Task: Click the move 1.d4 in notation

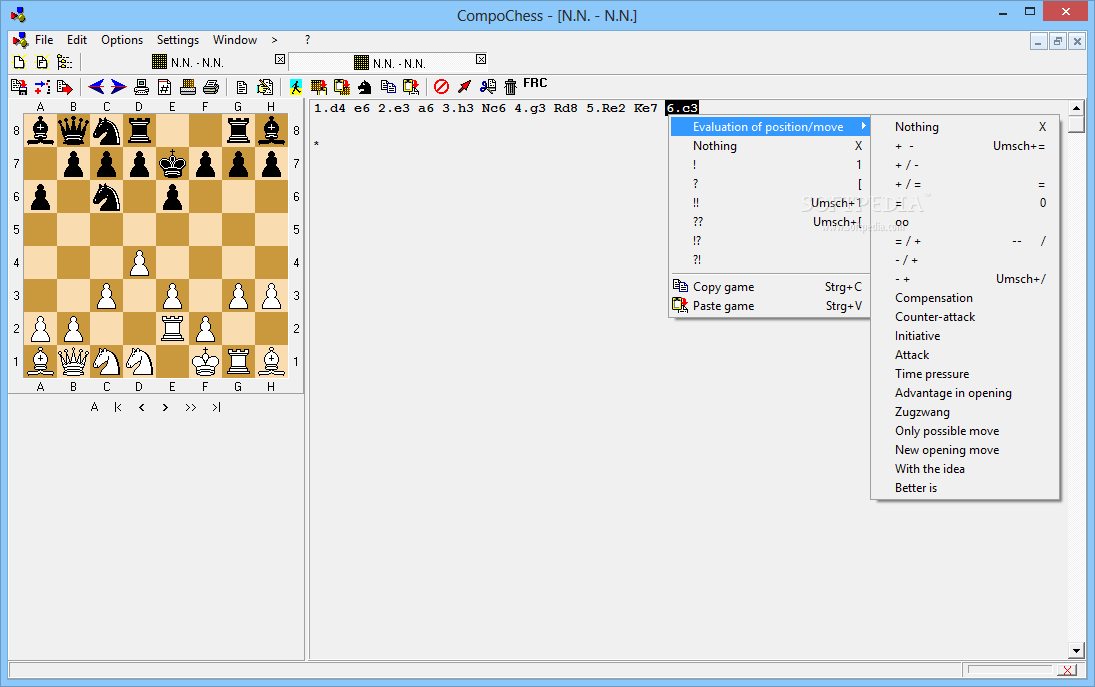Action: pyautogui.click(x=330, y=108)
